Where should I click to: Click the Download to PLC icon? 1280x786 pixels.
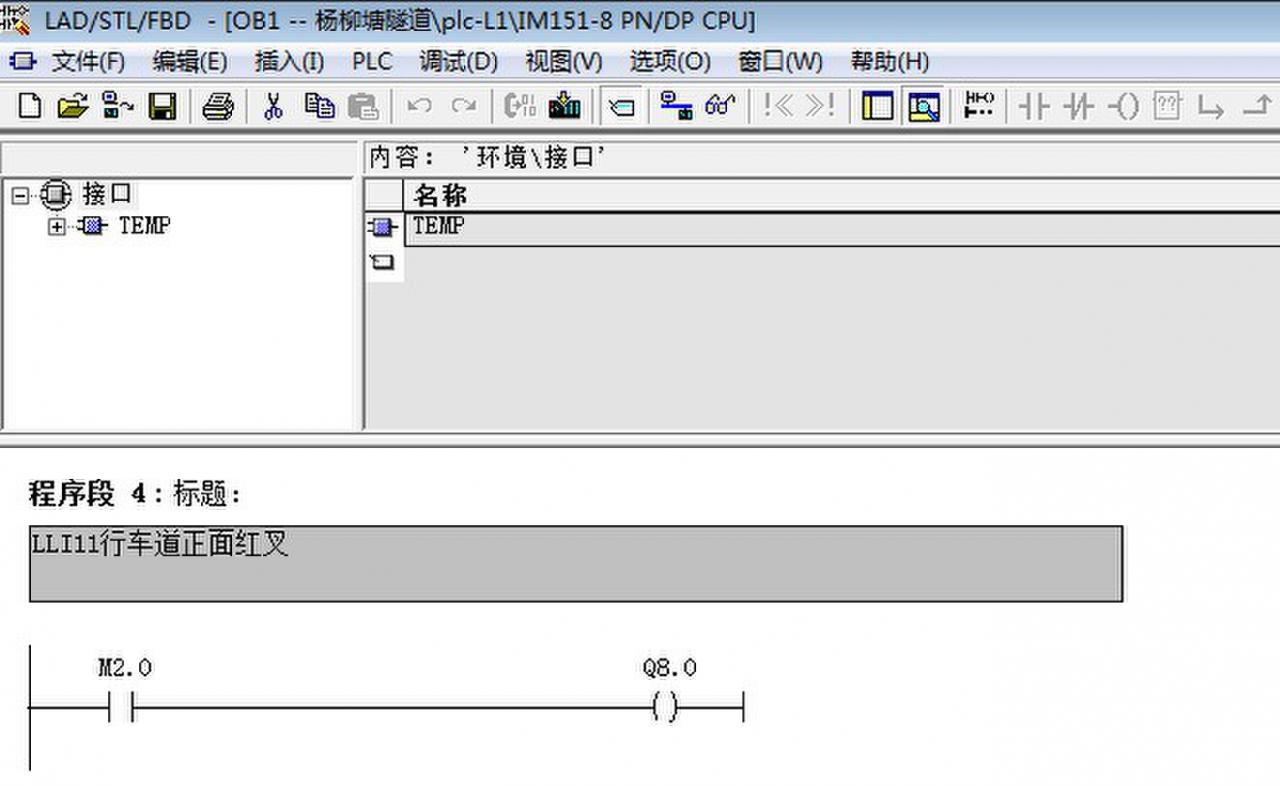[x=565, y=107]
